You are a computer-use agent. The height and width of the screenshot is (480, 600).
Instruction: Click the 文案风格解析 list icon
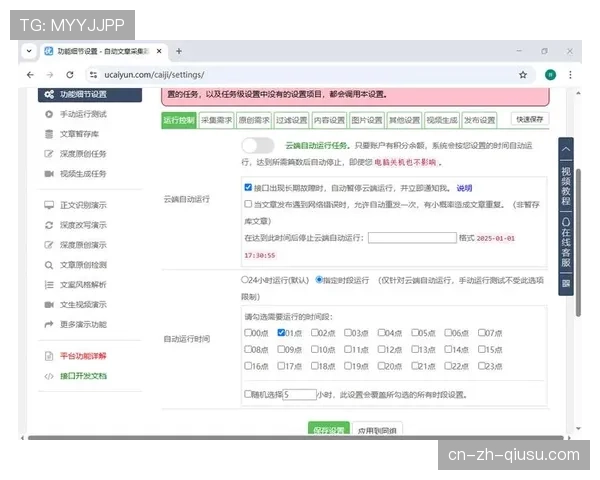(x=49, y=285)
